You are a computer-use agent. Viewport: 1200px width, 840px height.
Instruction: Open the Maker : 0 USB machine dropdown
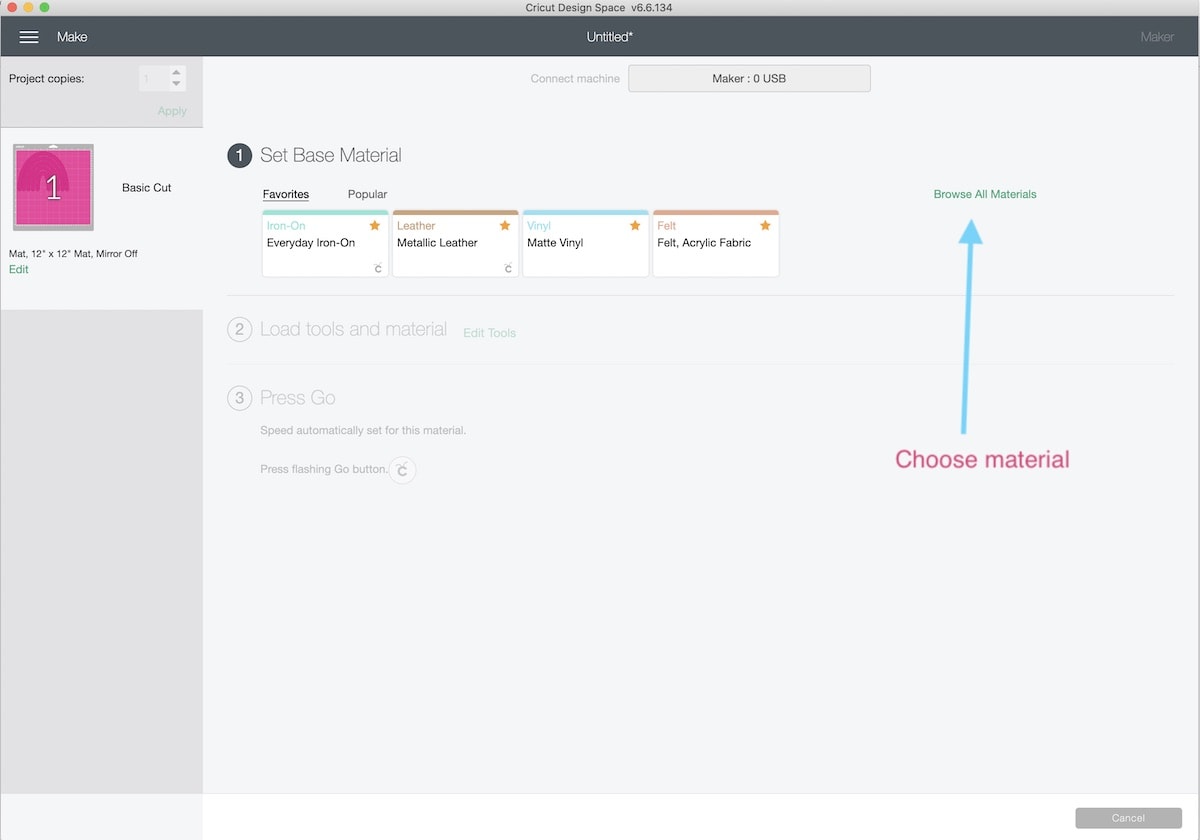click(x=749, y=79)
